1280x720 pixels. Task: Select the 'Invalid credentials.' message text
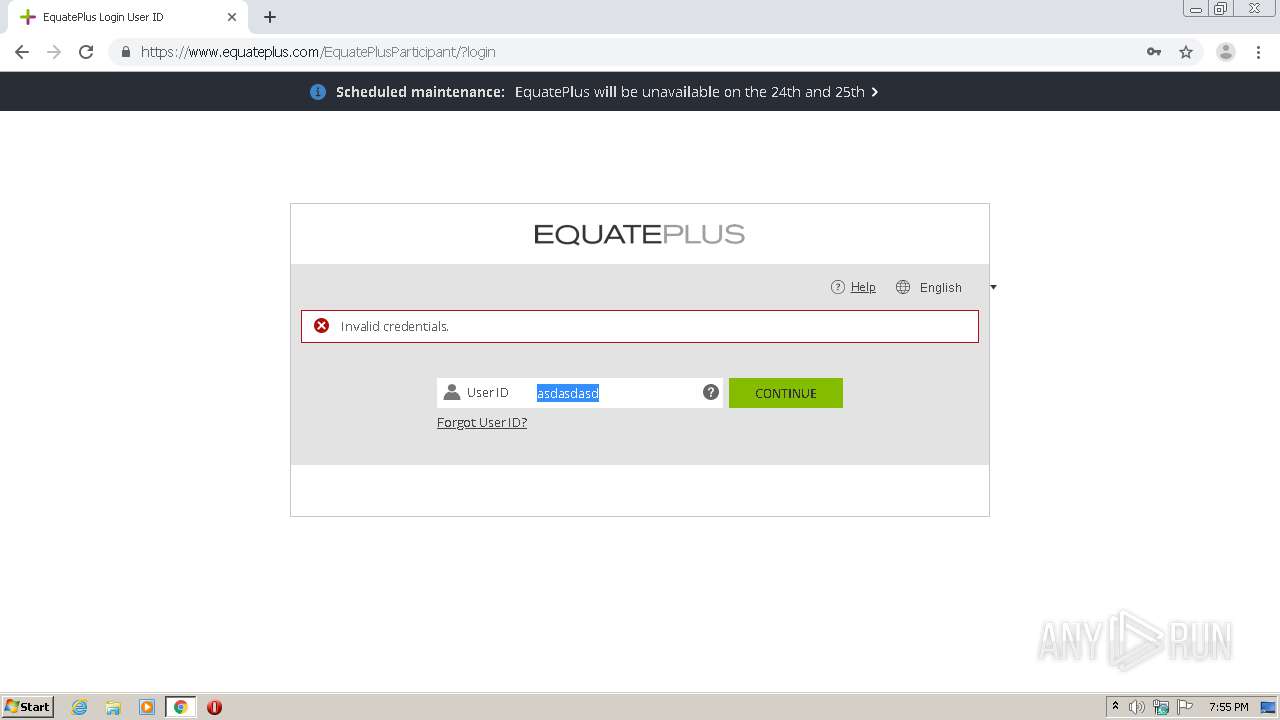point(394,326)
